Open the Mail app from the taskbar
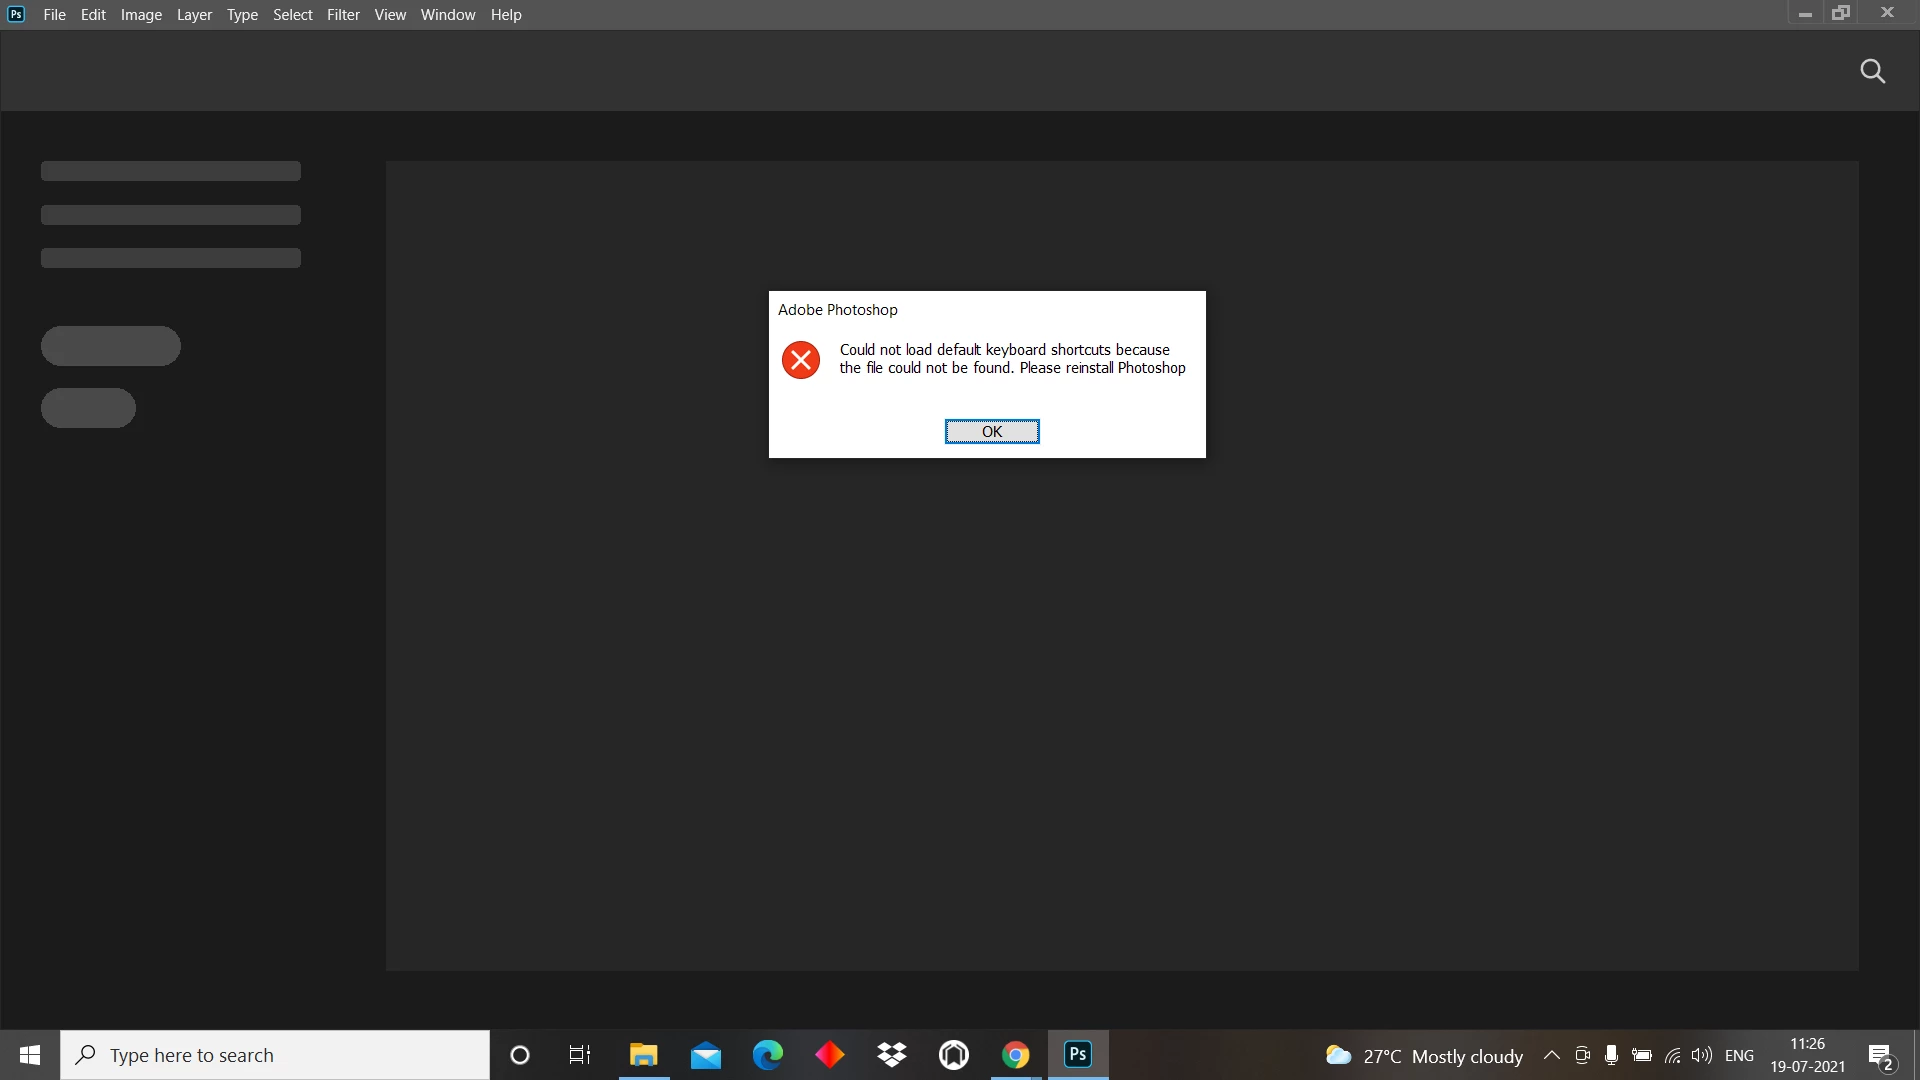Screen dimensions: 1920x1080 point(706,1055)
